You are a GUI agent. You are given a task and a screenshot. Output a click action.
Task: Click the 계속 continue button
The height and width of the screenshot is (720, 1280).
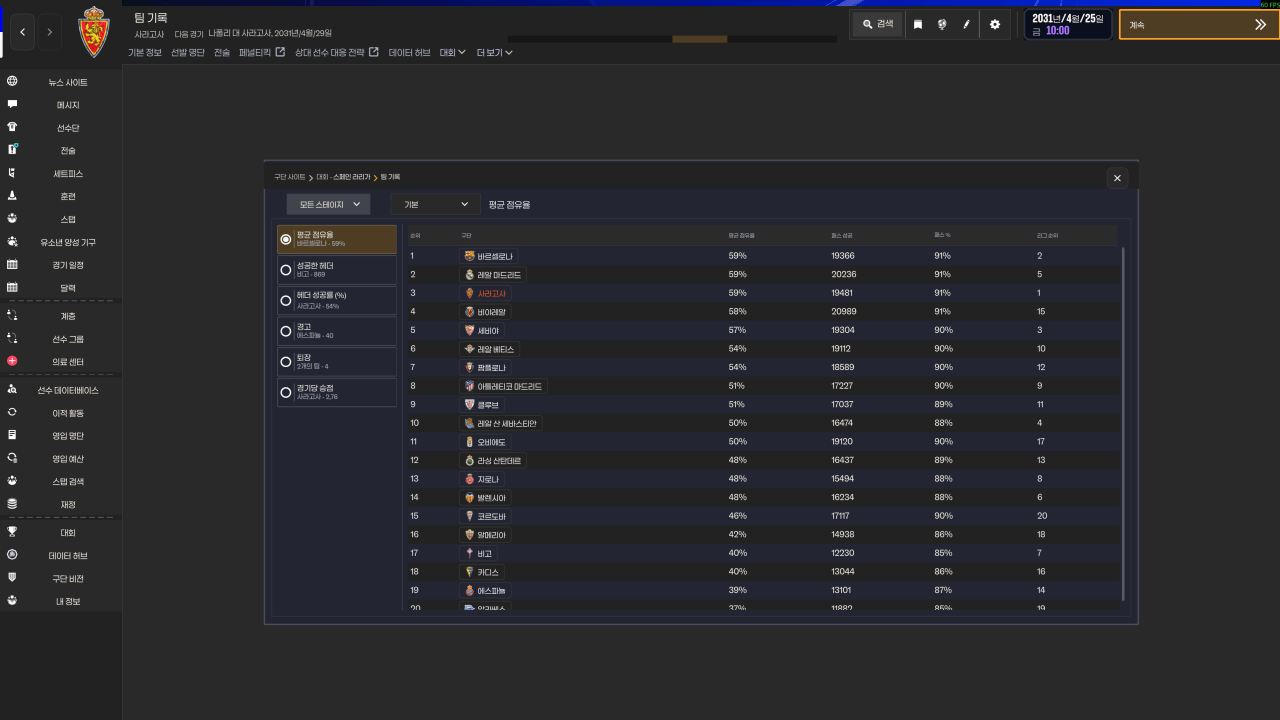click(1199, 25)
